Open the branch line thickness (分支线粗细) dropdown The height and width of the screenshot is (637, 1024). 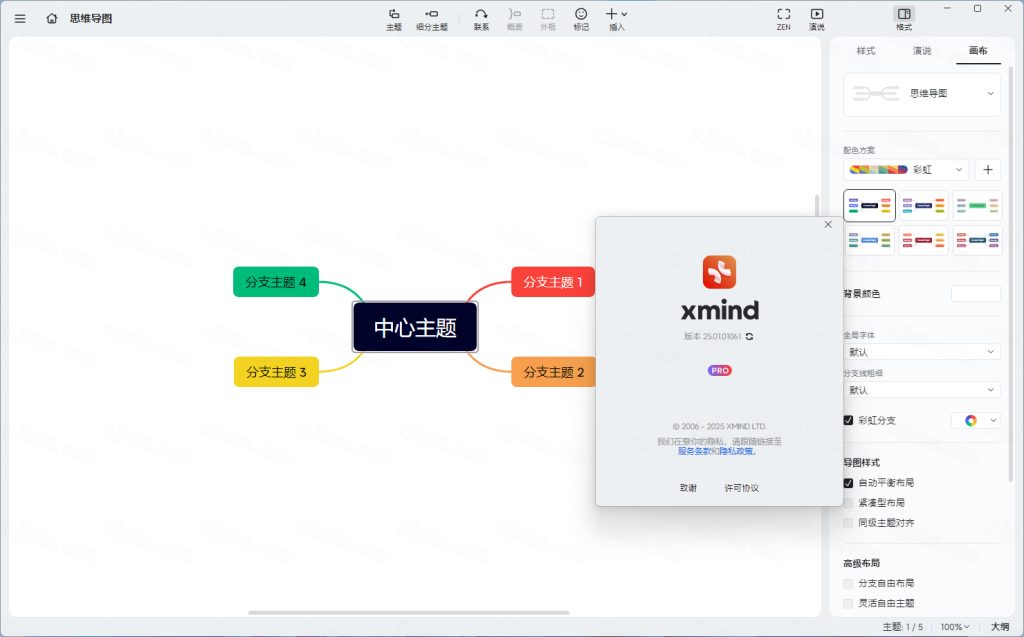(x=922, y=389)
